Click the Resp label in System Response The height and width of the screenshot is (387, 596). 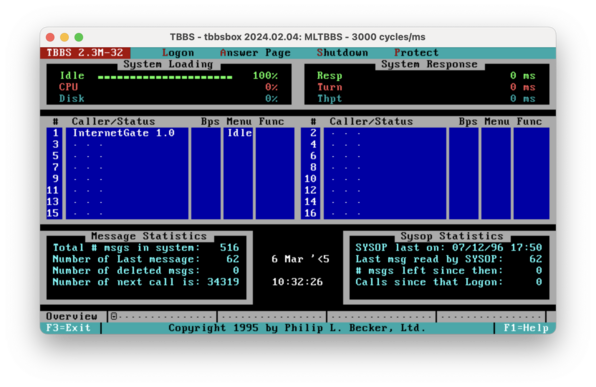[x=330, y=75]
